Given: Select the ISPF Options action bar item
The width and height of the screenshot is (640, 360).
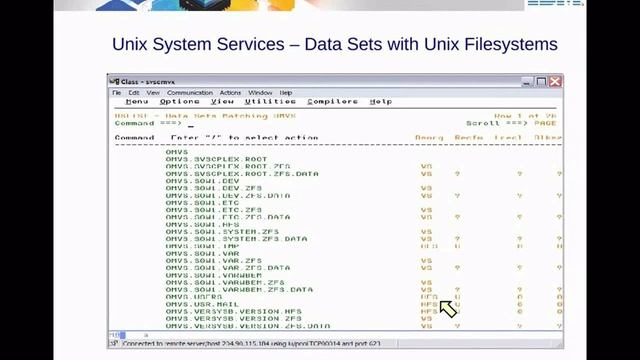Looking at the screenshot, I should pyautogui.click(x=180, y=101).
